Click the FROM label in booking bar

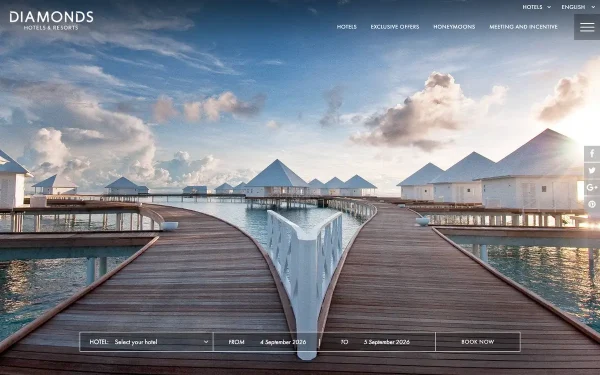236,342
